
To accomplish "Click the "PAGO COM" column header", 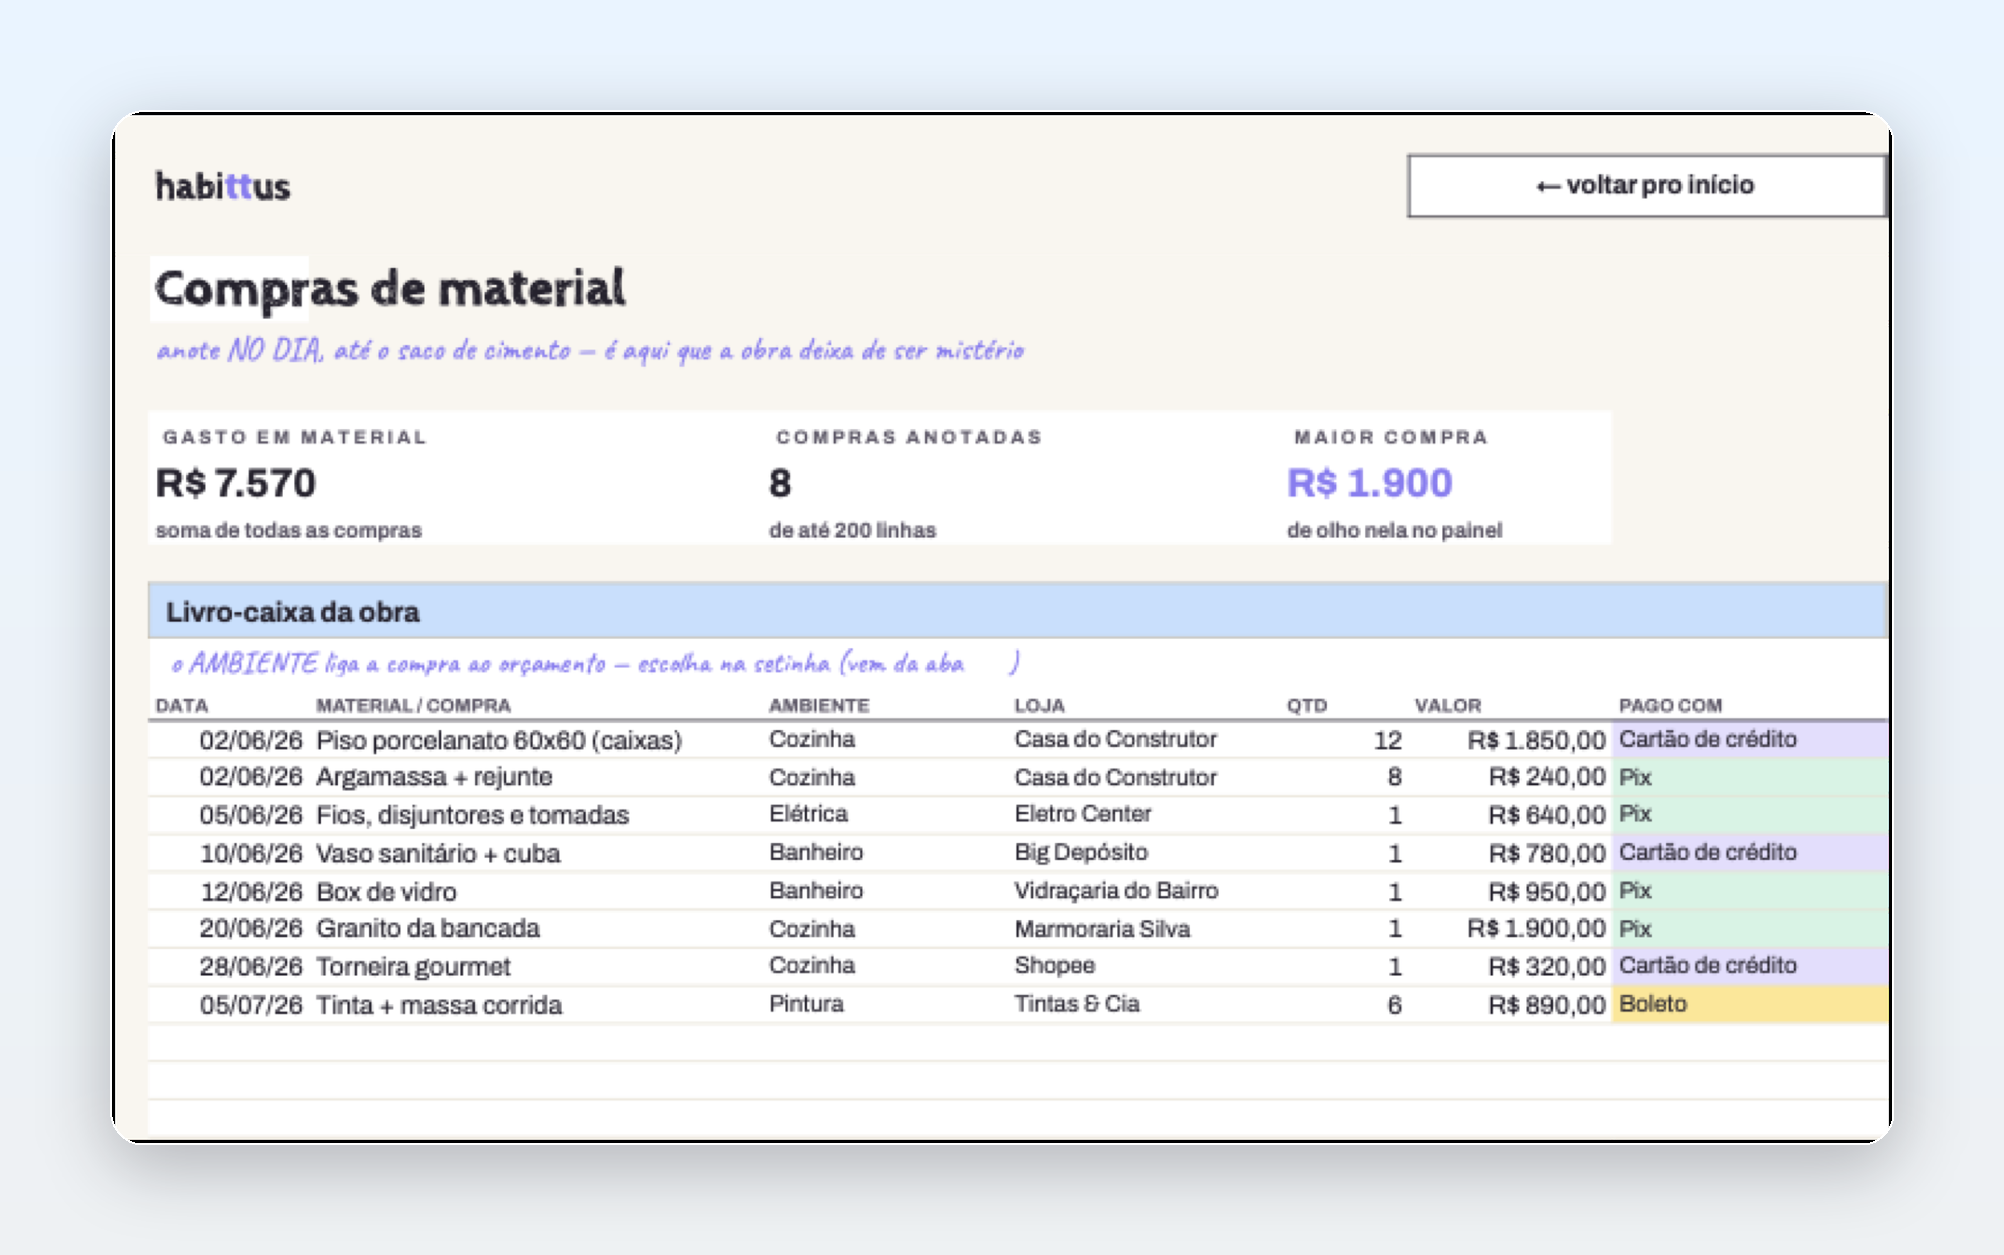I will pos(1671,705).
